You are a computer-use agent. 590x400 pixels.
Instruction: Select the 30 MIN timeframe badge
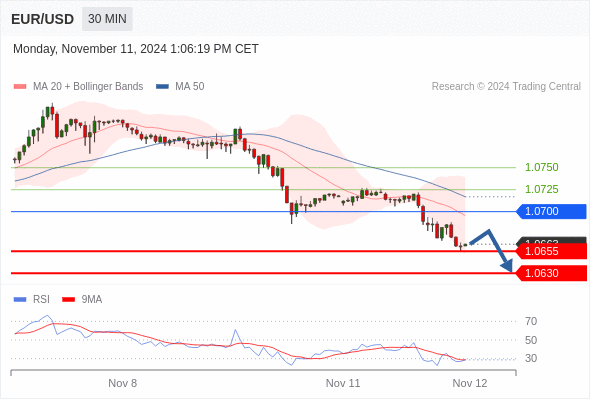[x=107, y=19]
